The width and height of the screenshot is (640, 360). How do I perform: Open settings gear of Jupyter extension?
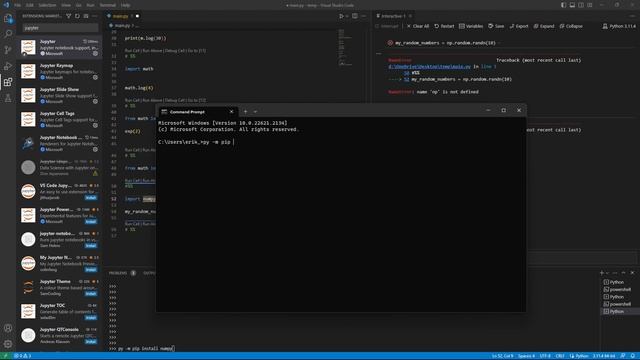[95, 53]
